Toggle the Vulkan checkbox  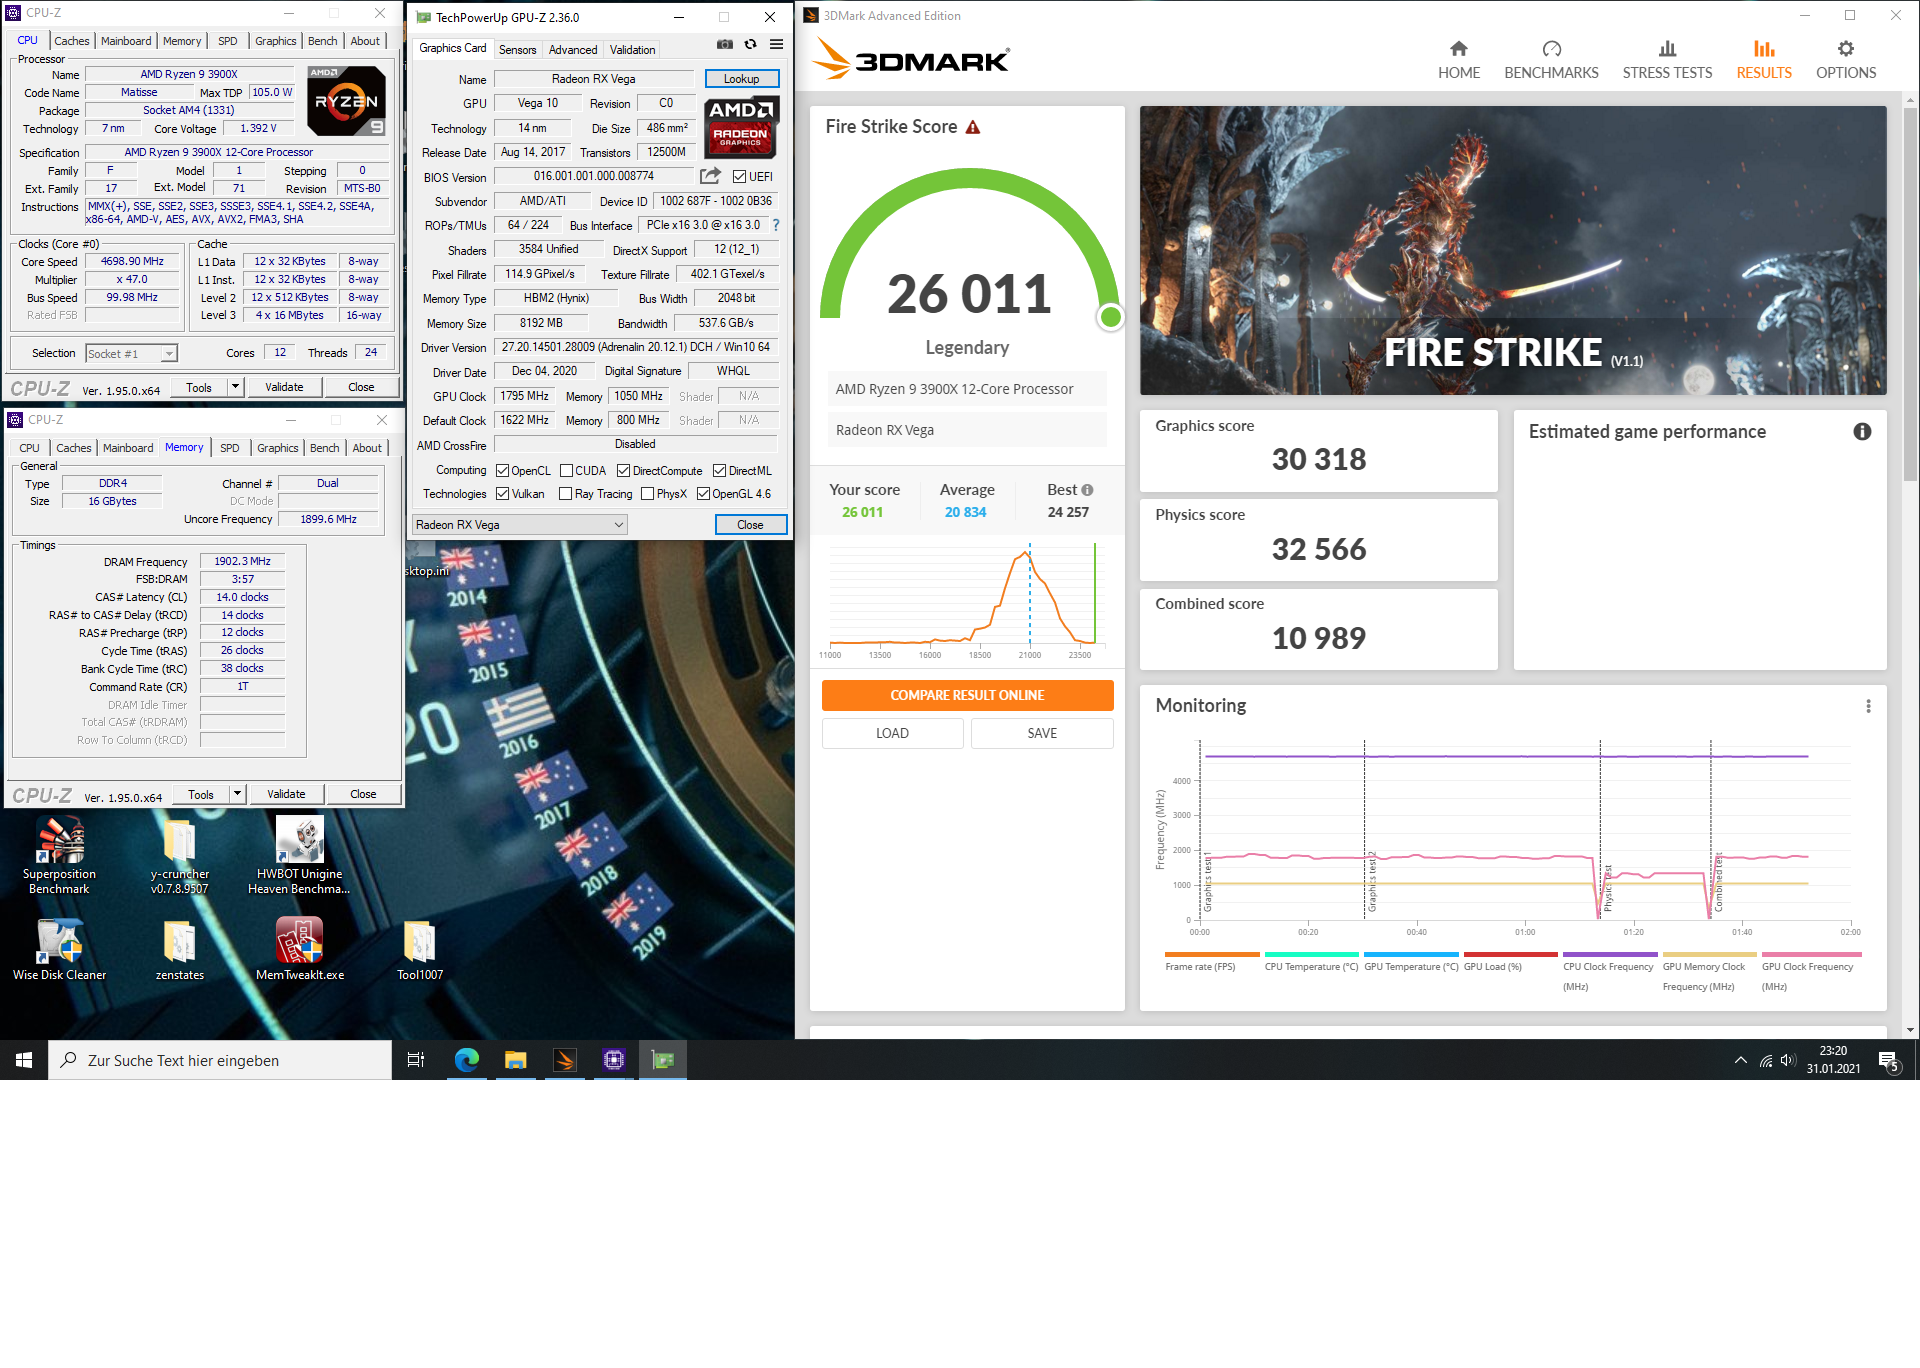pyautogui.click(x=502, y=494)
